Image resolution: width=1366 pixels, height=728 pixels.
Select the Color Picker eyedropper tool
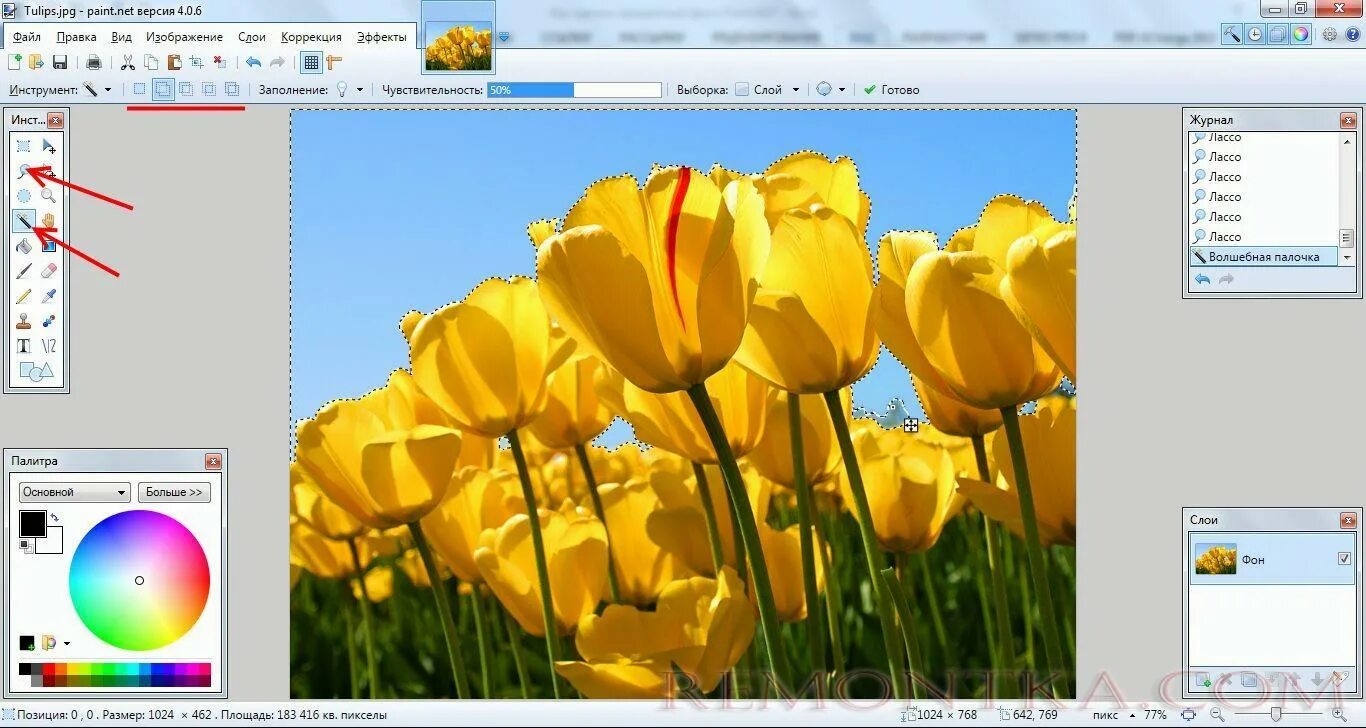pyautogui.click(x=49, y=296)
